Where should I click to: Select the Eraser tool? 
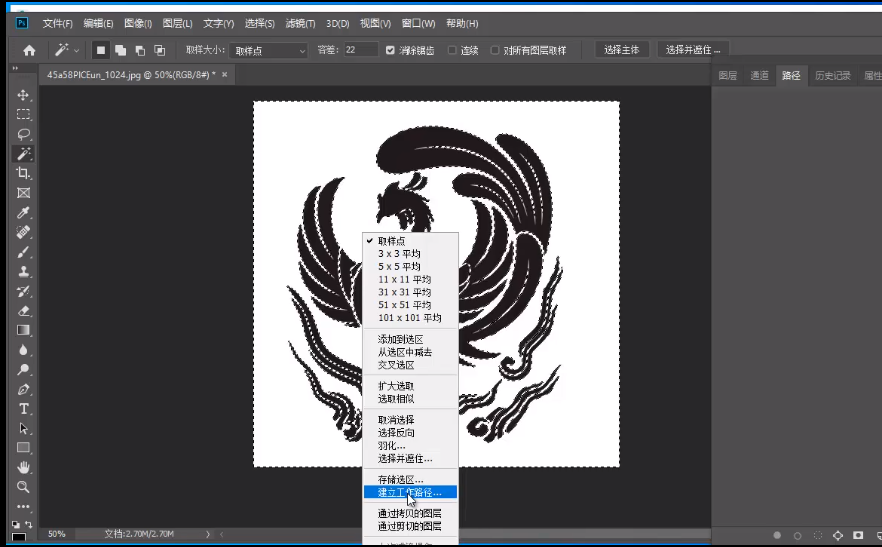[x=23, y=311]
